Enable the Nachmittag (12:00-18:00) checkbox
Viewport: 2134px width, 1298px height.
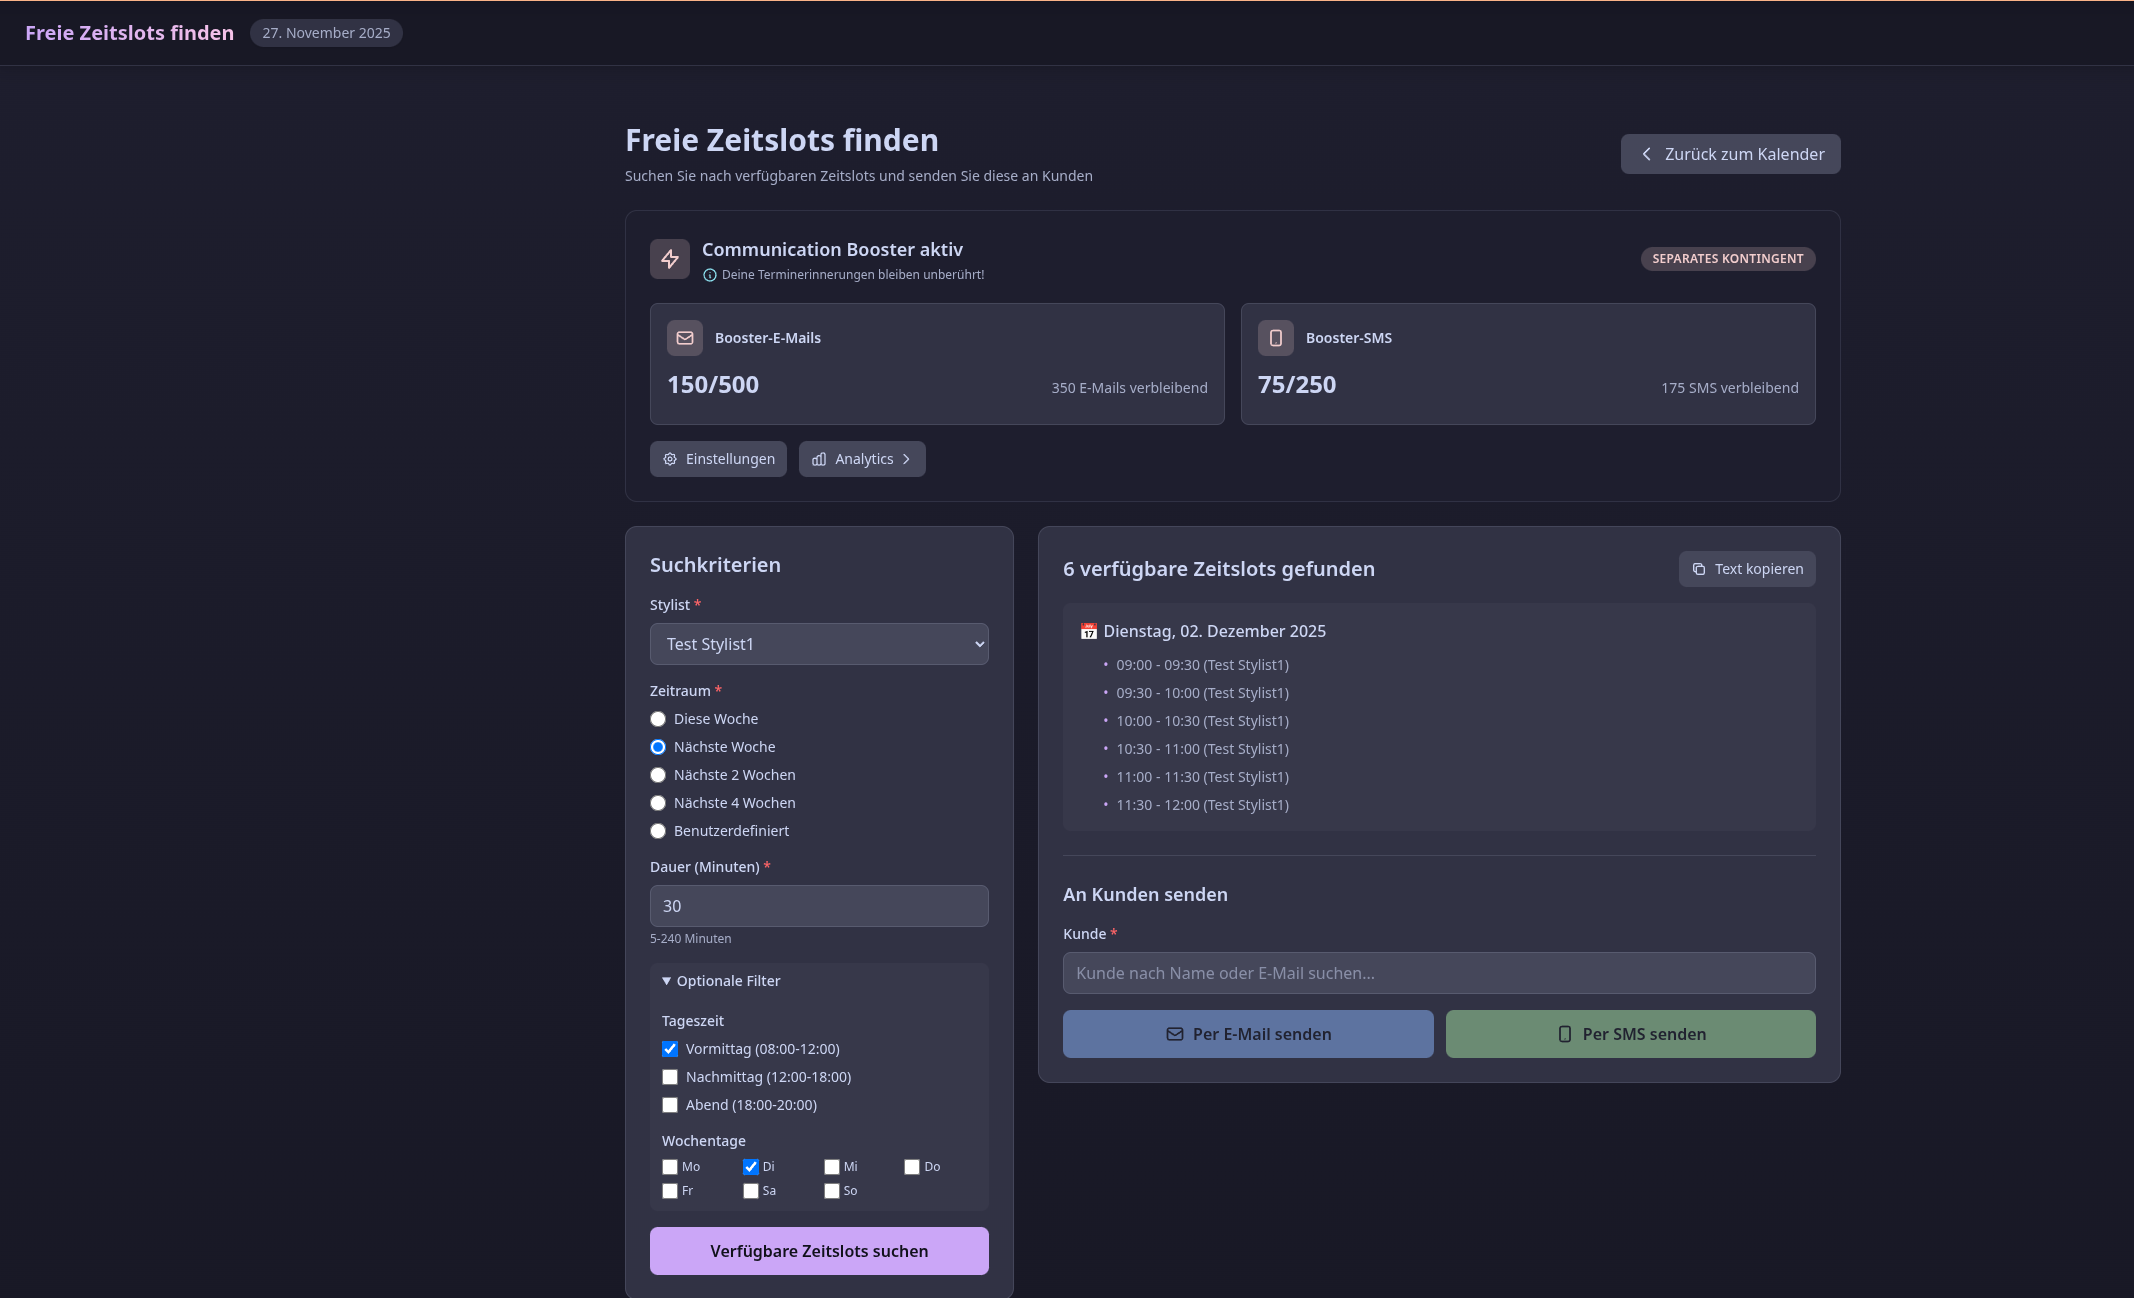pyautogui.click(x=670, y=1077)
